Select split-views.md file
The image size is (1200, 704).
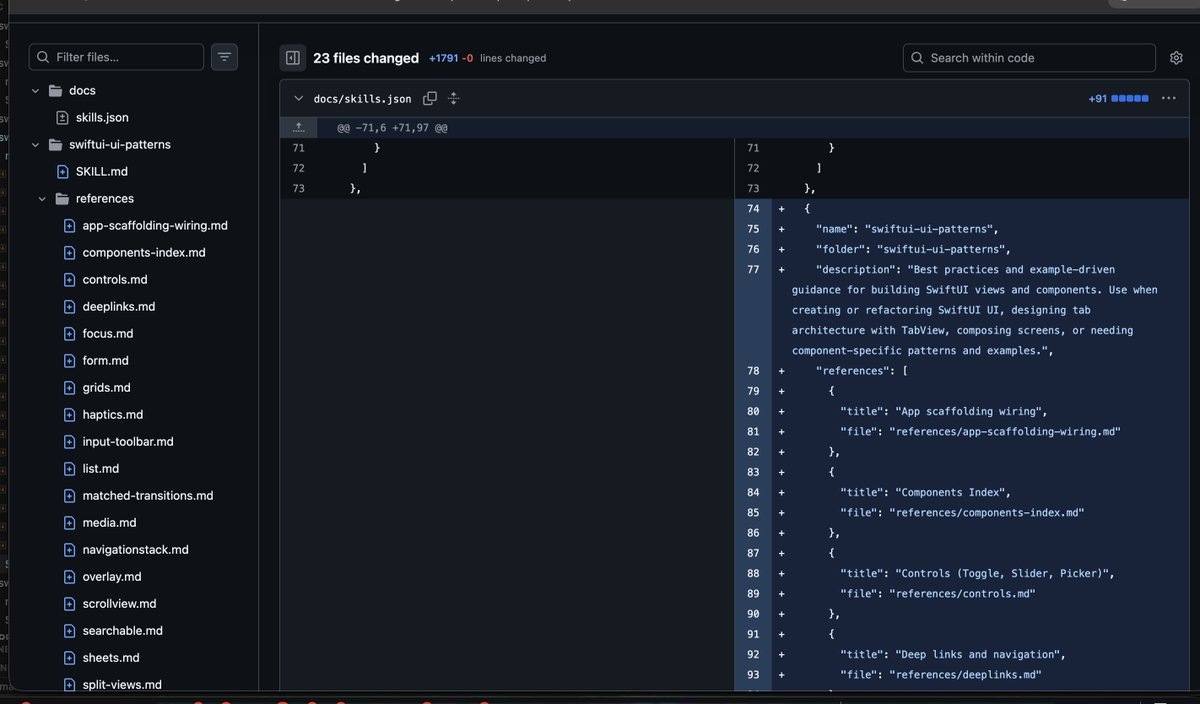122,684
